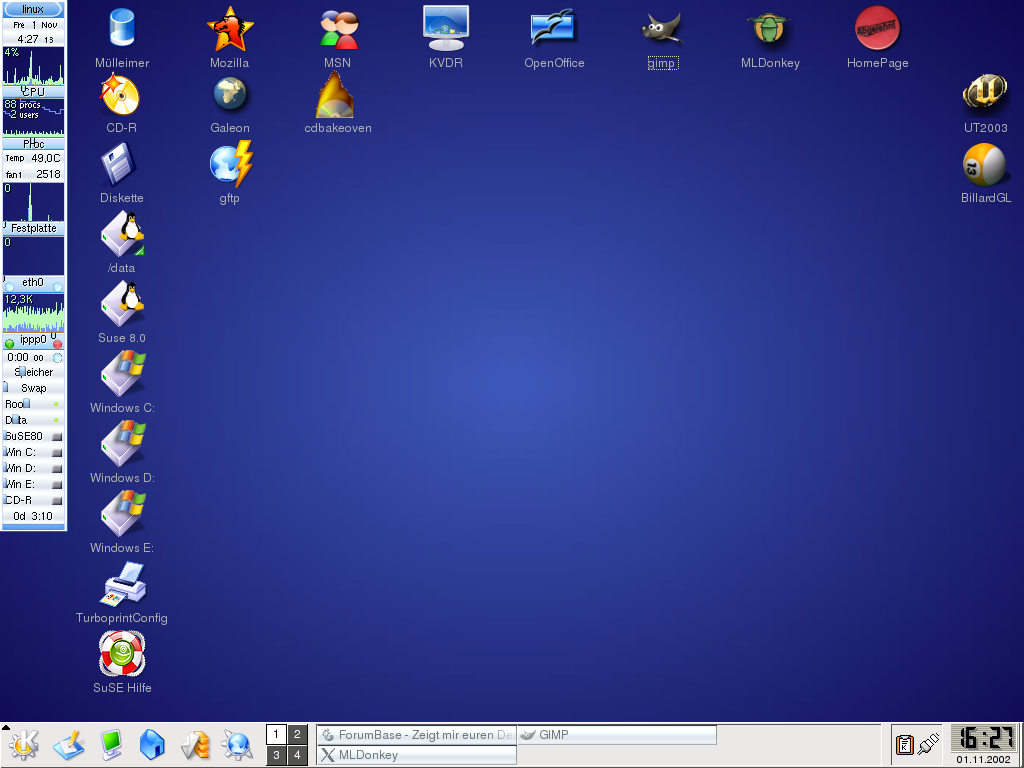The width and height of the screenshot is (1024, 768).
Task: Click the CPU chart in GKrellM
Action: pos(33,66)
